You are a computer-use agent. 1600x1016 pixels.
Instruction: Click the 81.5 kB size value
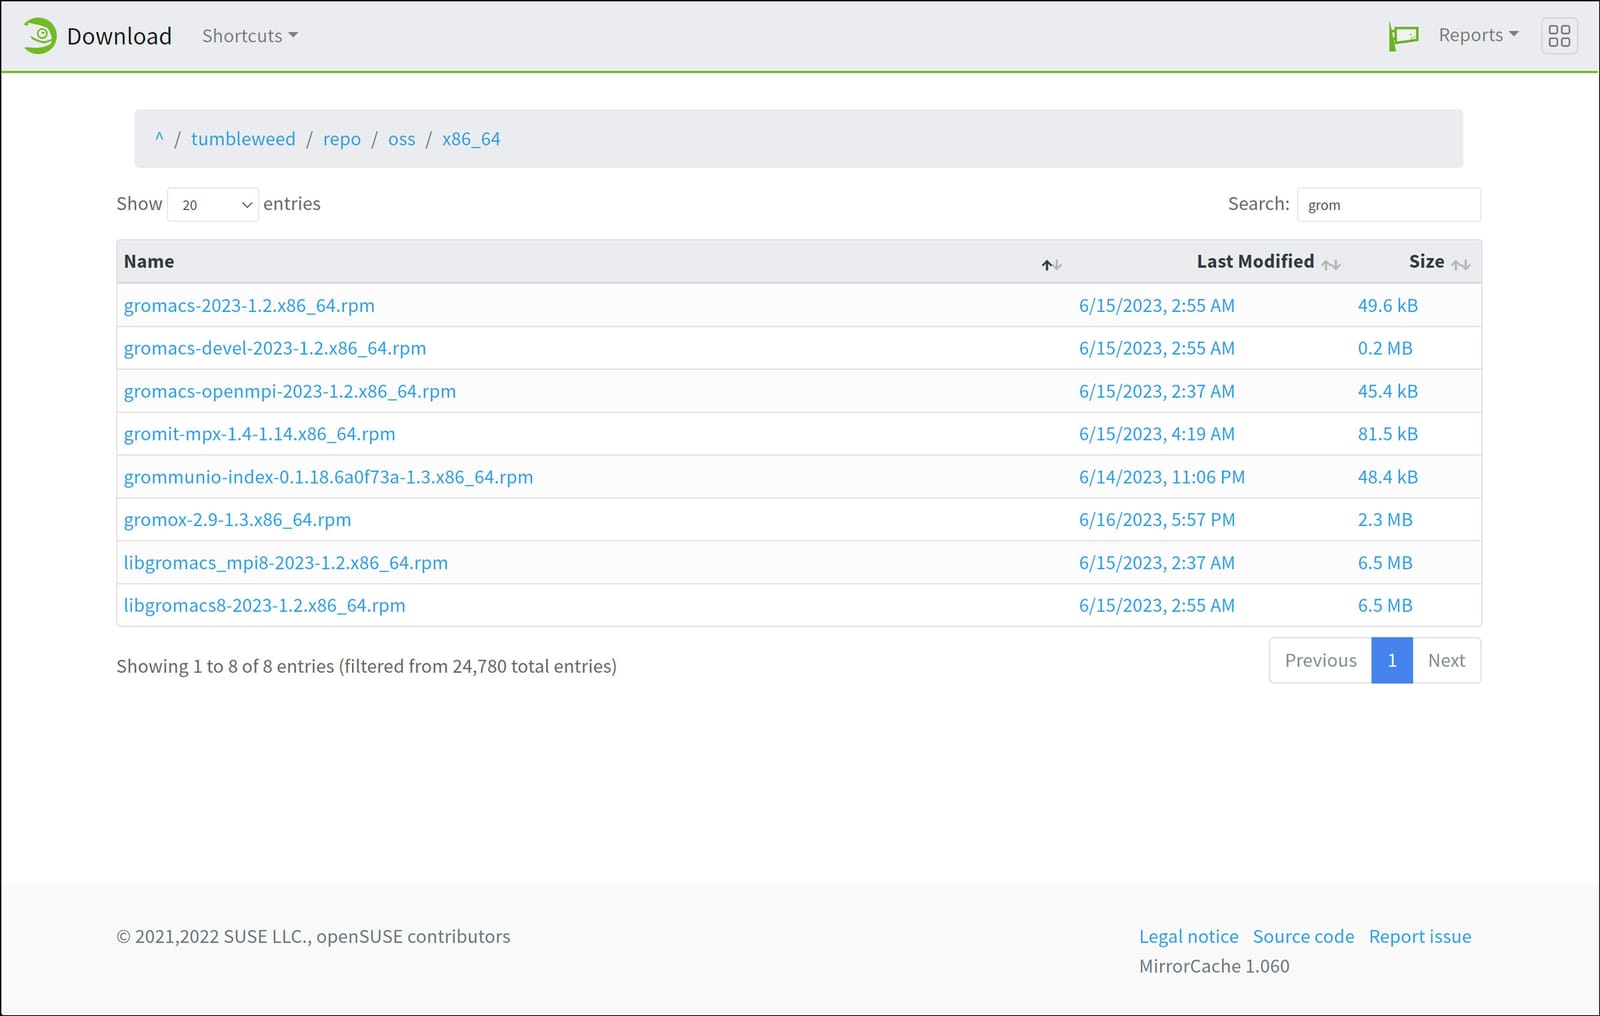coord(1388,434)
